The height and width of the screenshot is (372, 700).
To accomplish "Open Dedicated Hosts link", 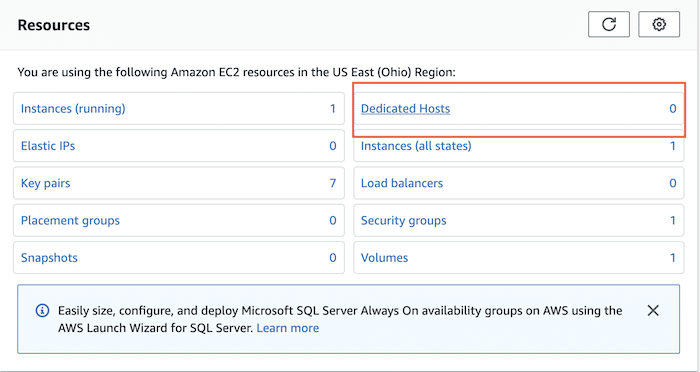I will tap(405, 109).
